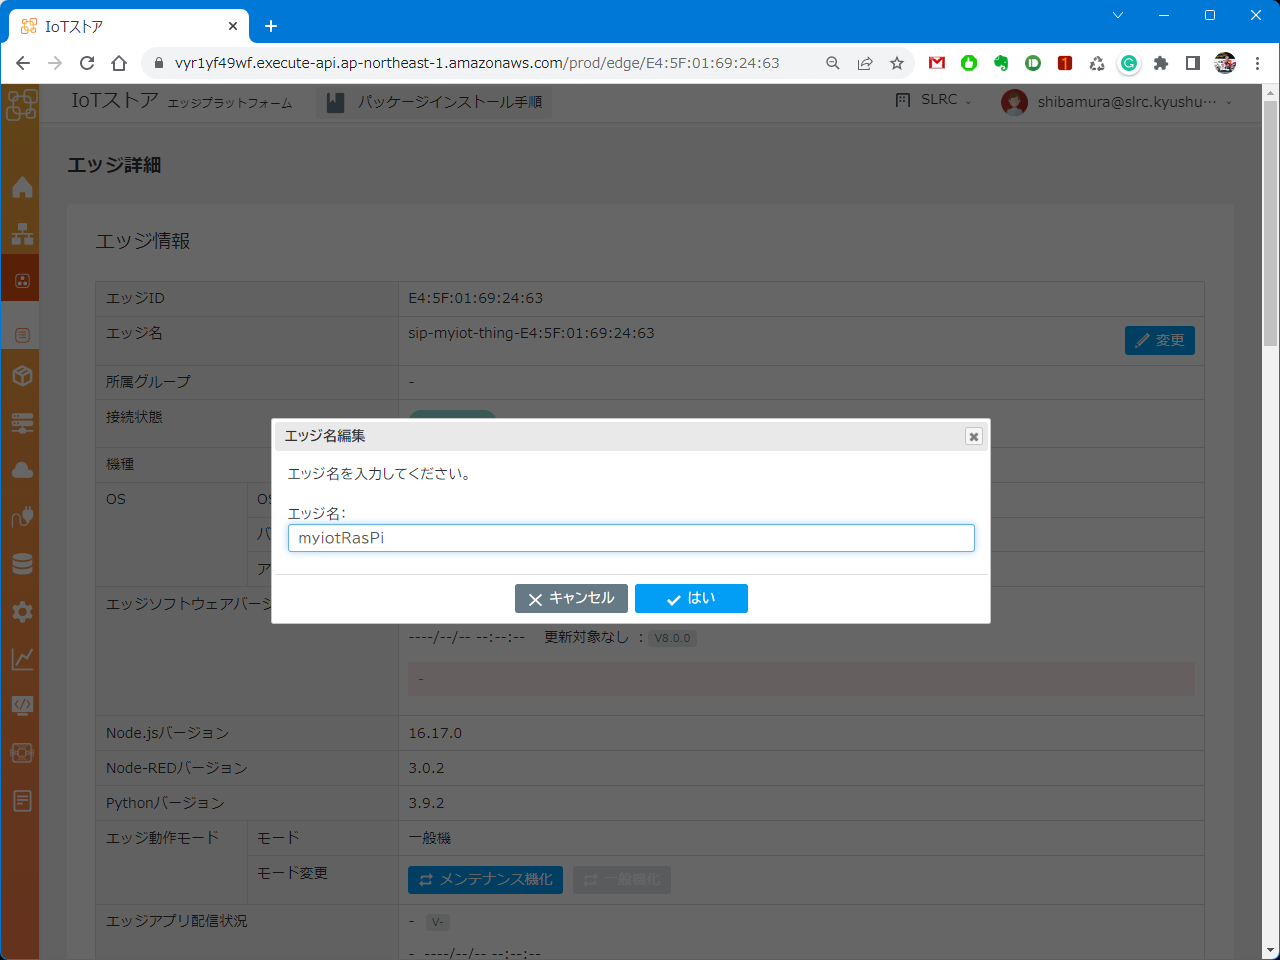Cancel edit with キャンセル button
Viewport: 1280px width, 960px height.
click(x=571, y=598)
